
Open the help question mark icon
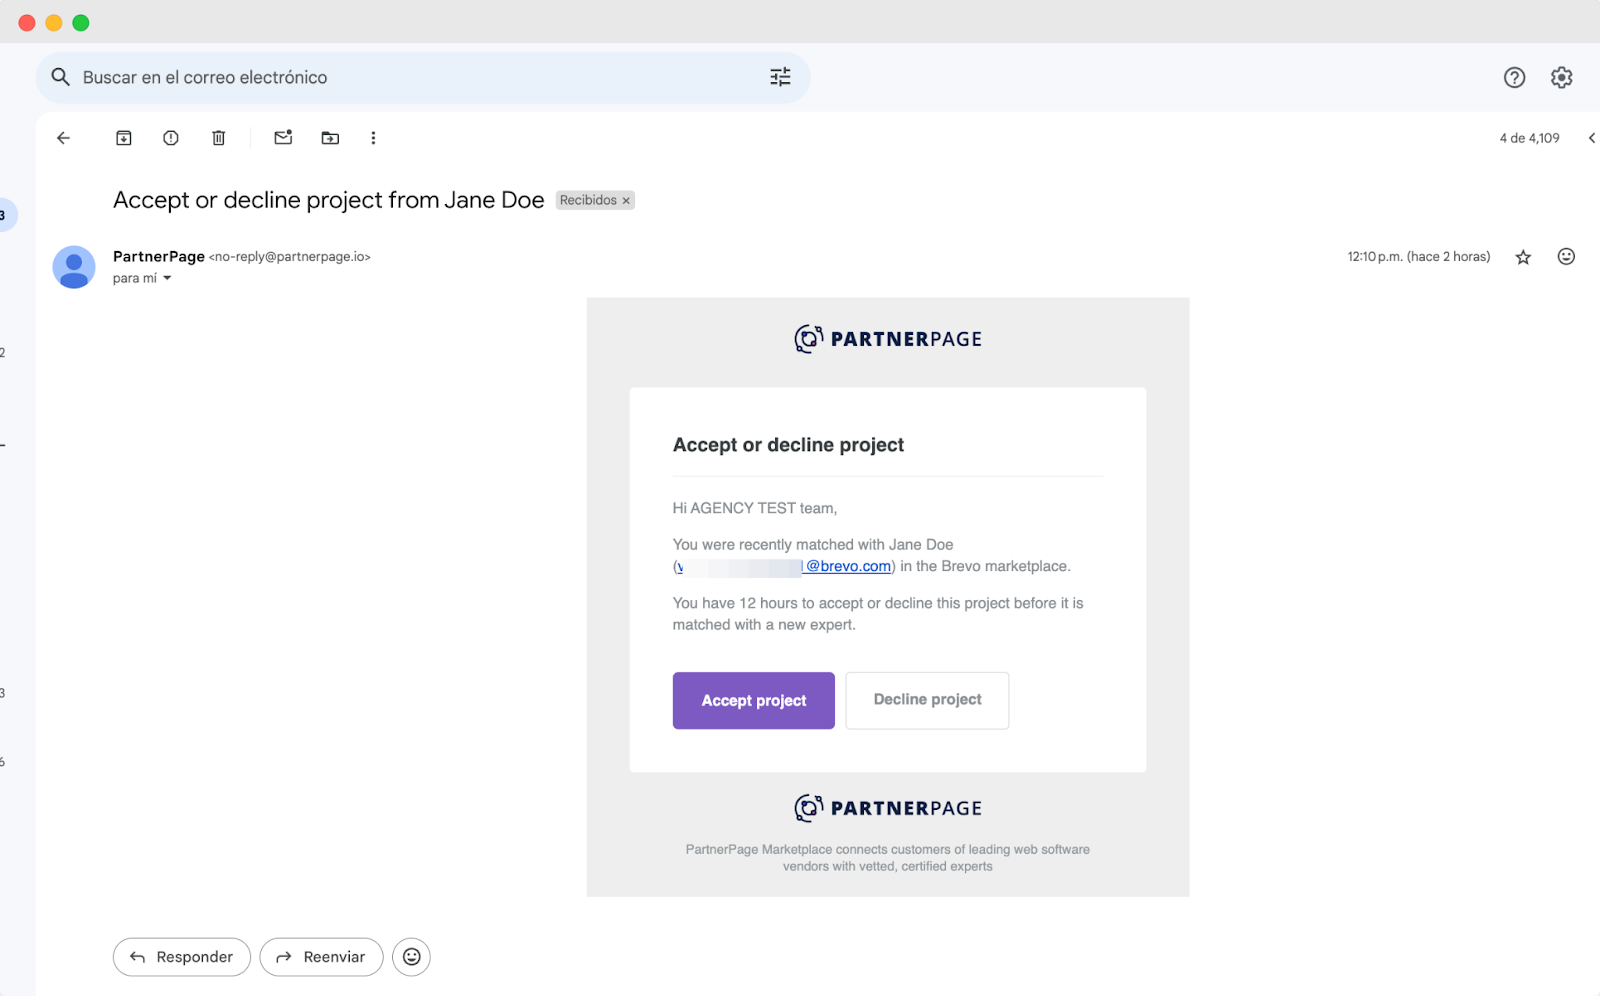(1514, 77)
